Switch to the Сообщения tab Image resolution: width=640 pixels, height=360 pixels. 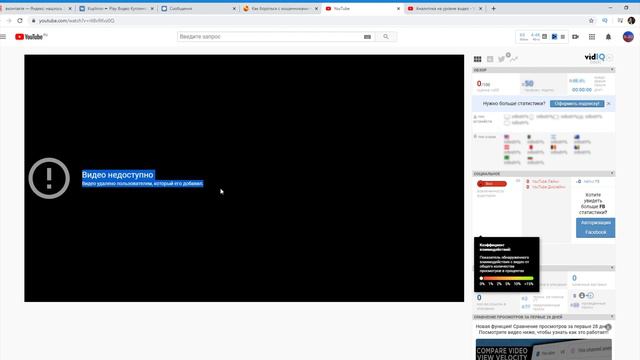199,8
